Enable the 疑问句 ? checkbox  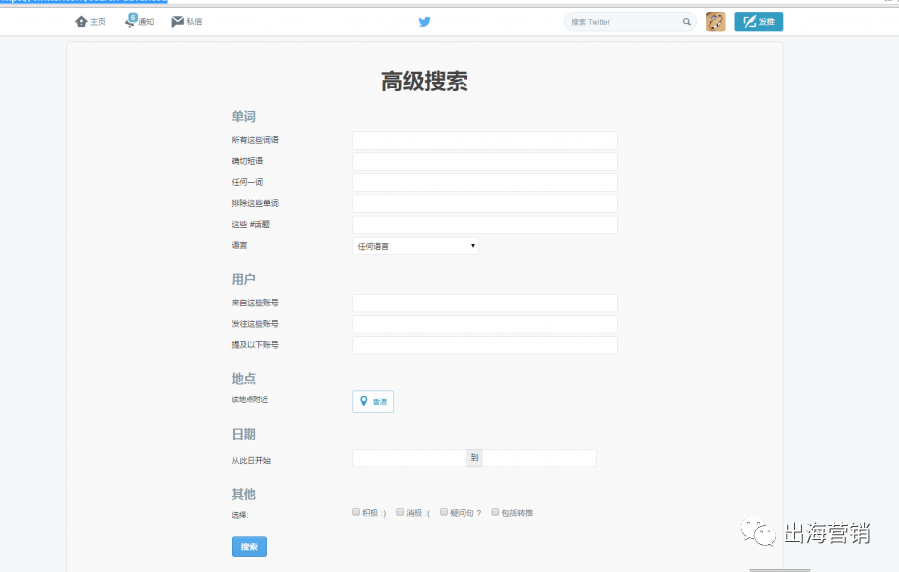click(x=444, y=512)
